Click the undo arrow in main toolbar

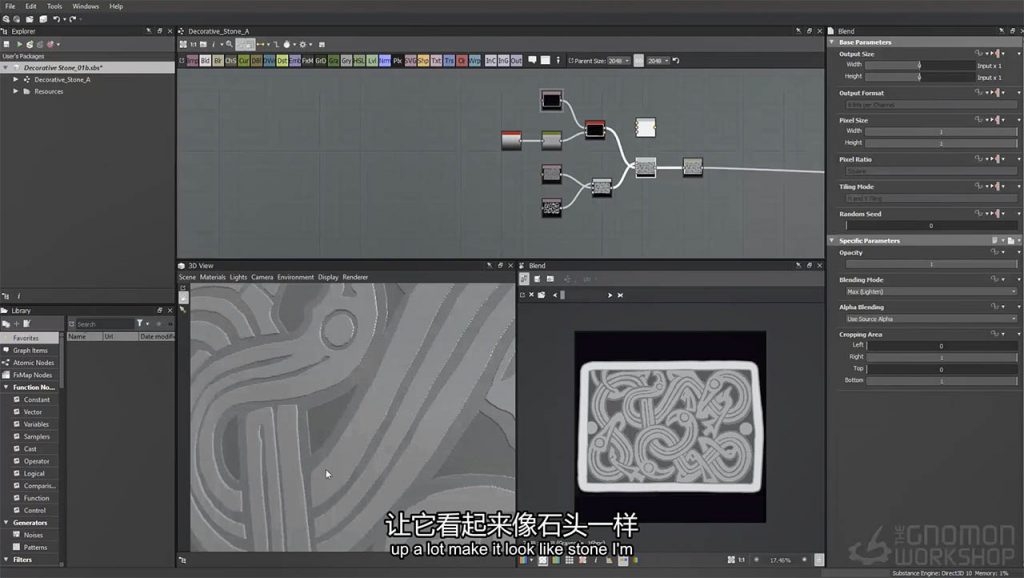click(x=57, y=19)
